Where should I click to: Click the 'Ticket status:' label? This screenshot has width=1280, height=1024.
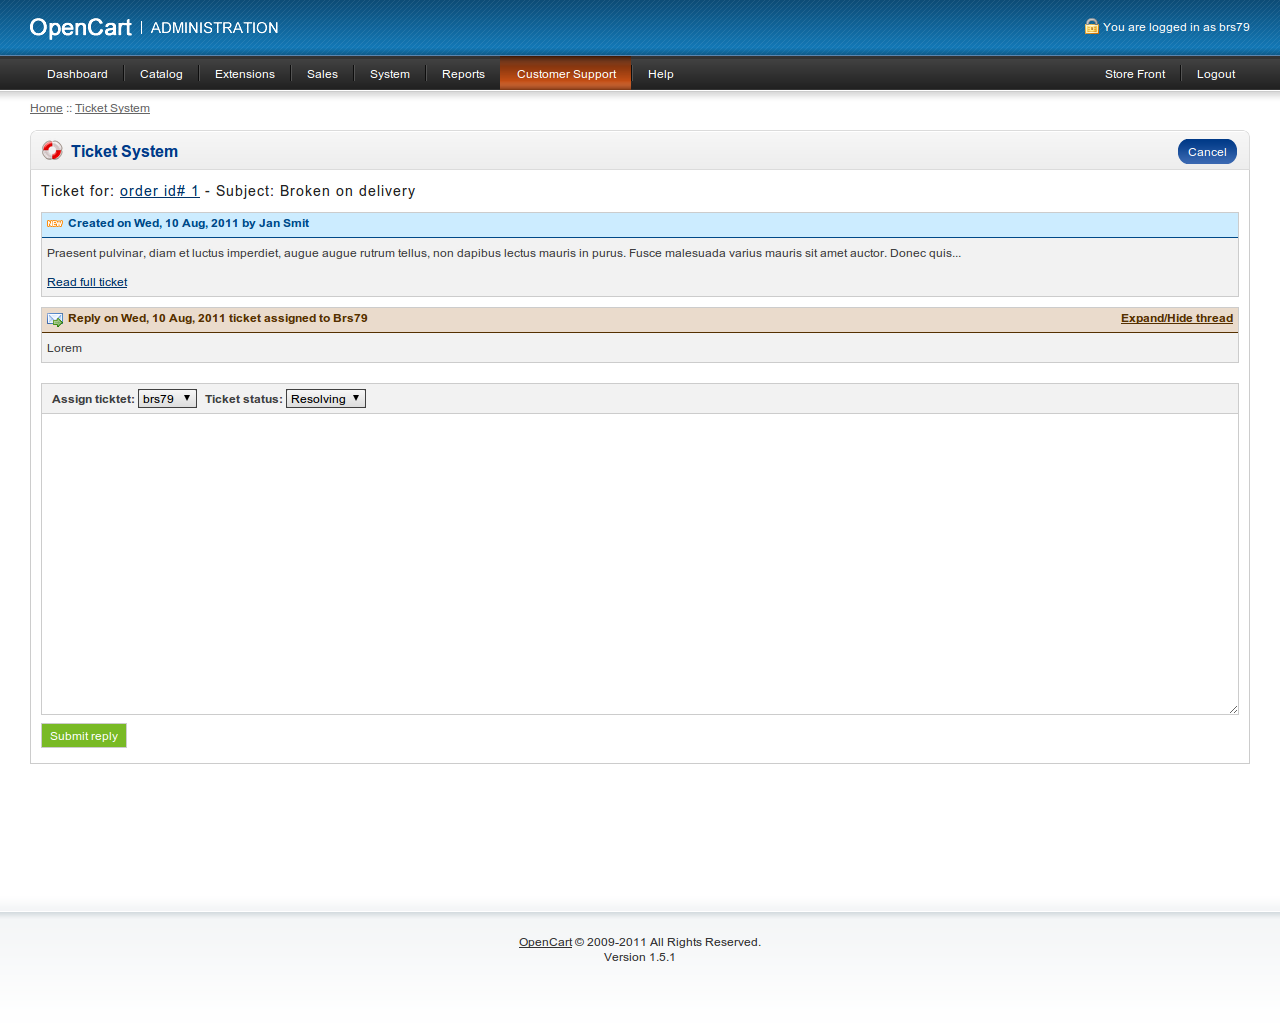[x=244, y=399]
